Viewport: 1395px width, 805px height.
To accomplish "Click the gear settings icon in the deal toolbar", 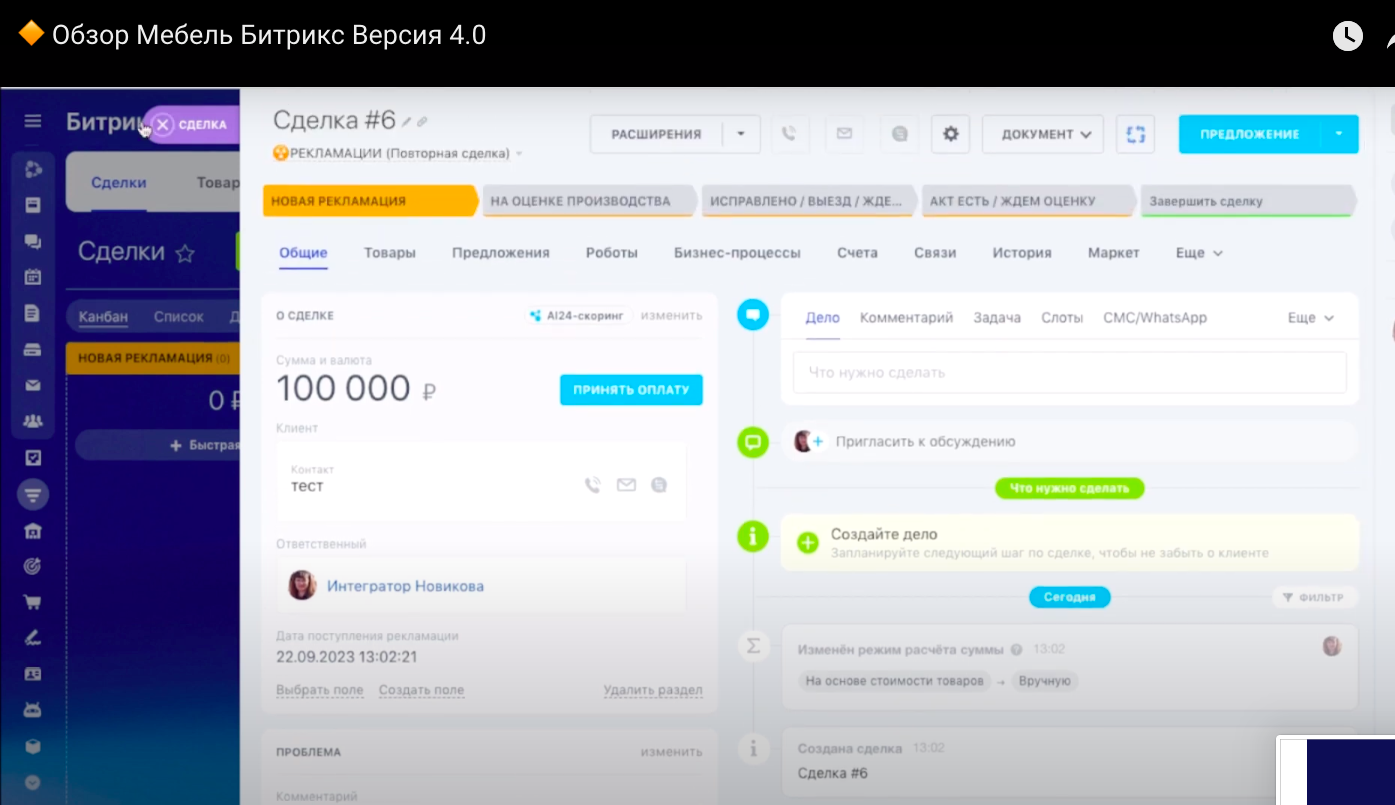I will point(950,134).
